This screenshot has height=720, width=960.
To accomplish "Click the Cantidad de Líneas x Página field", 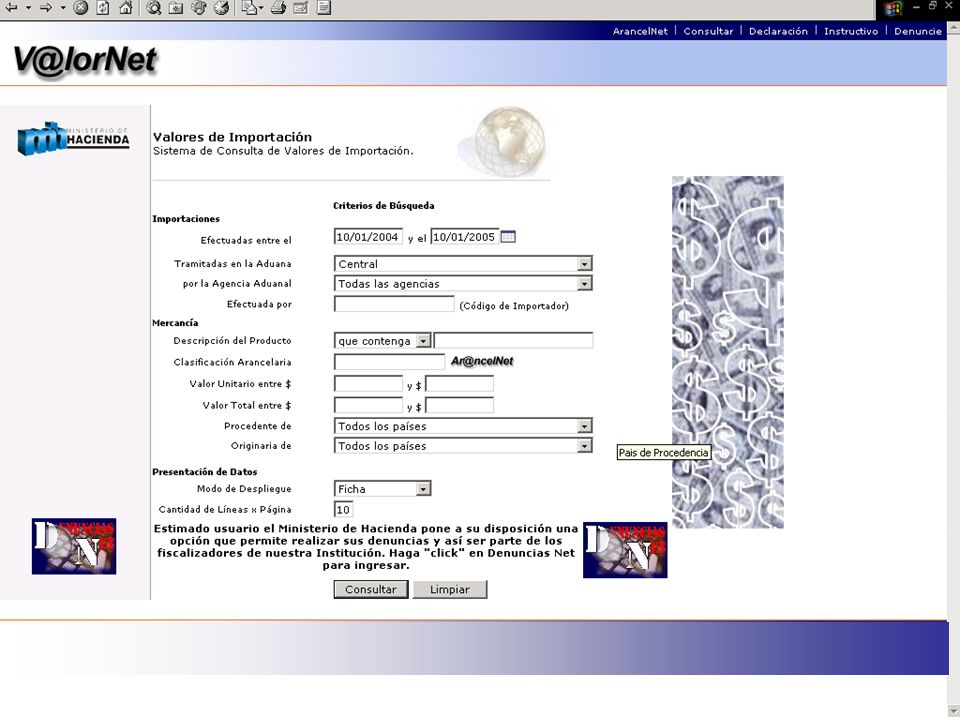I will tap(343, 509).
